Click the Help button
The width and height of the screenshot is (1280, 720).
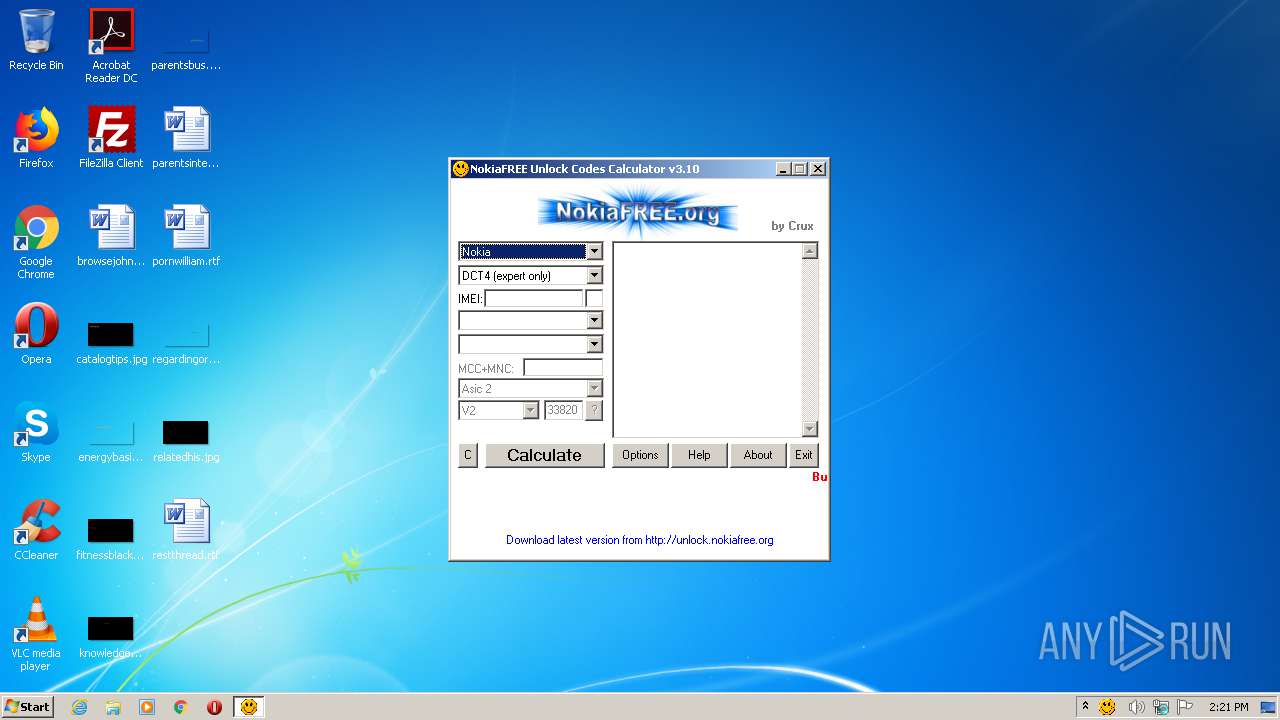click(699, 455)
